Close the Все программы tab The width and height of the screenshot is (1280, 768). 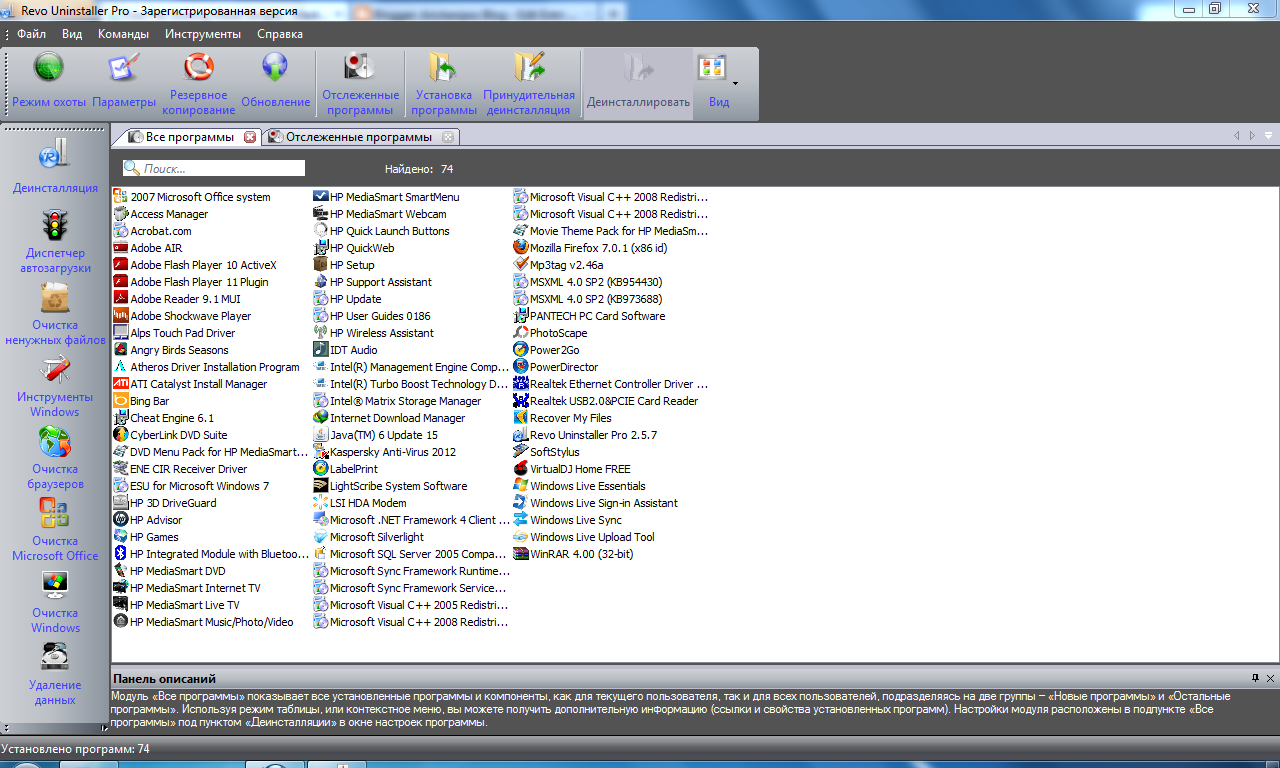point(250,137)
